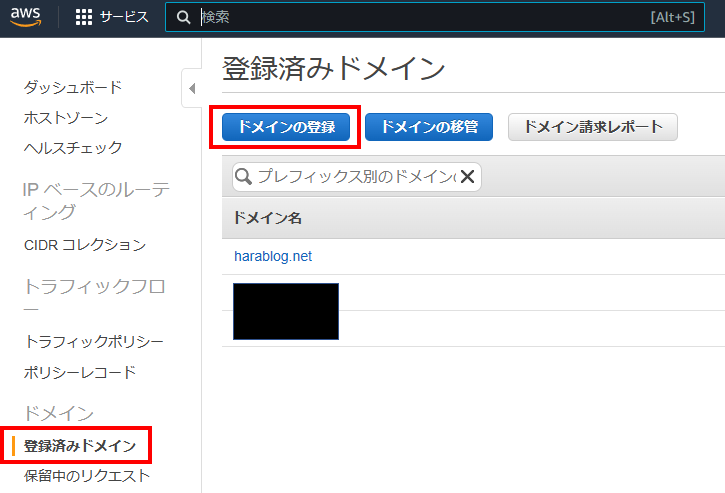Open the サービス grid menu icon
The image size is (725, 493).
click(84, 17)
